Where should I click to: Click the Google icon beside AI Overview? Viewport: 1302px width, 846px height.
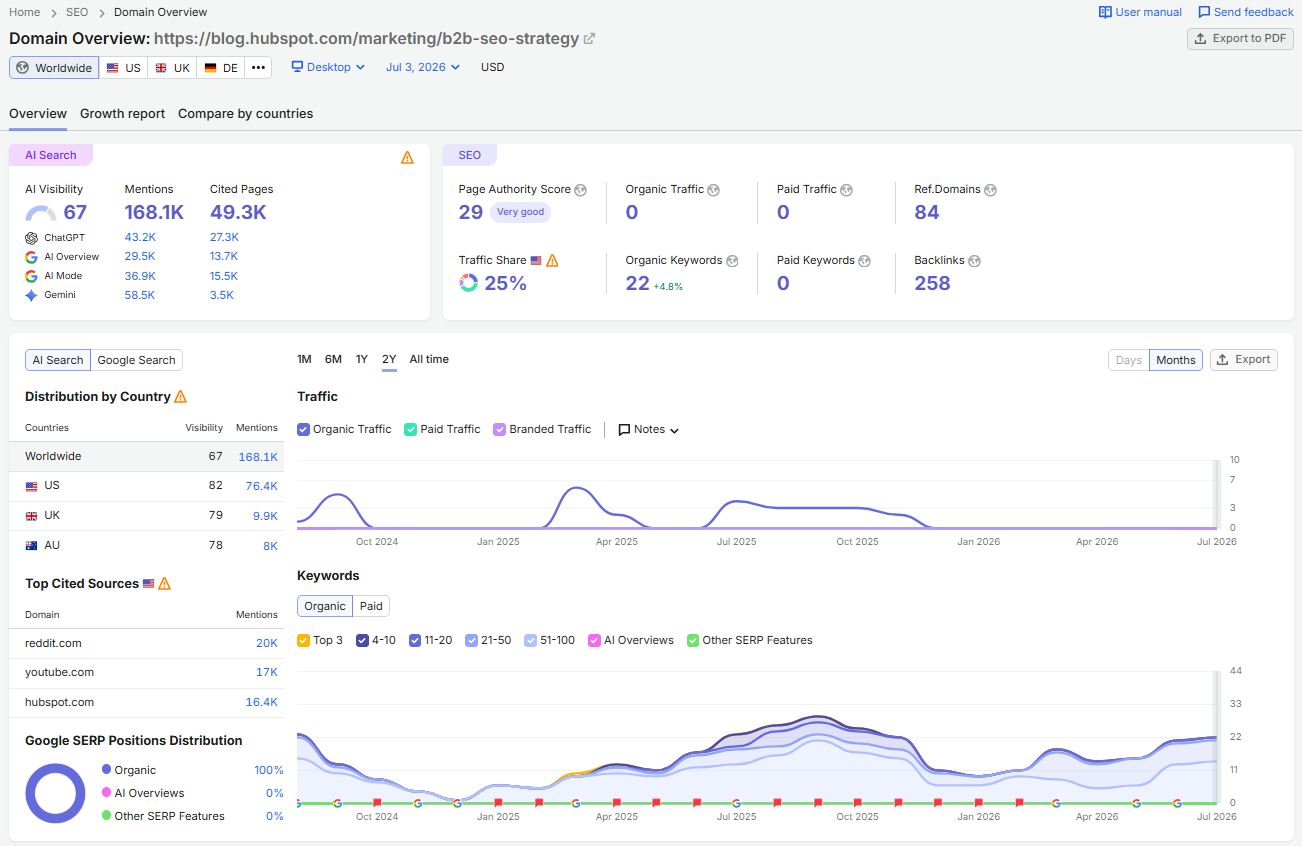pos(32,257)
